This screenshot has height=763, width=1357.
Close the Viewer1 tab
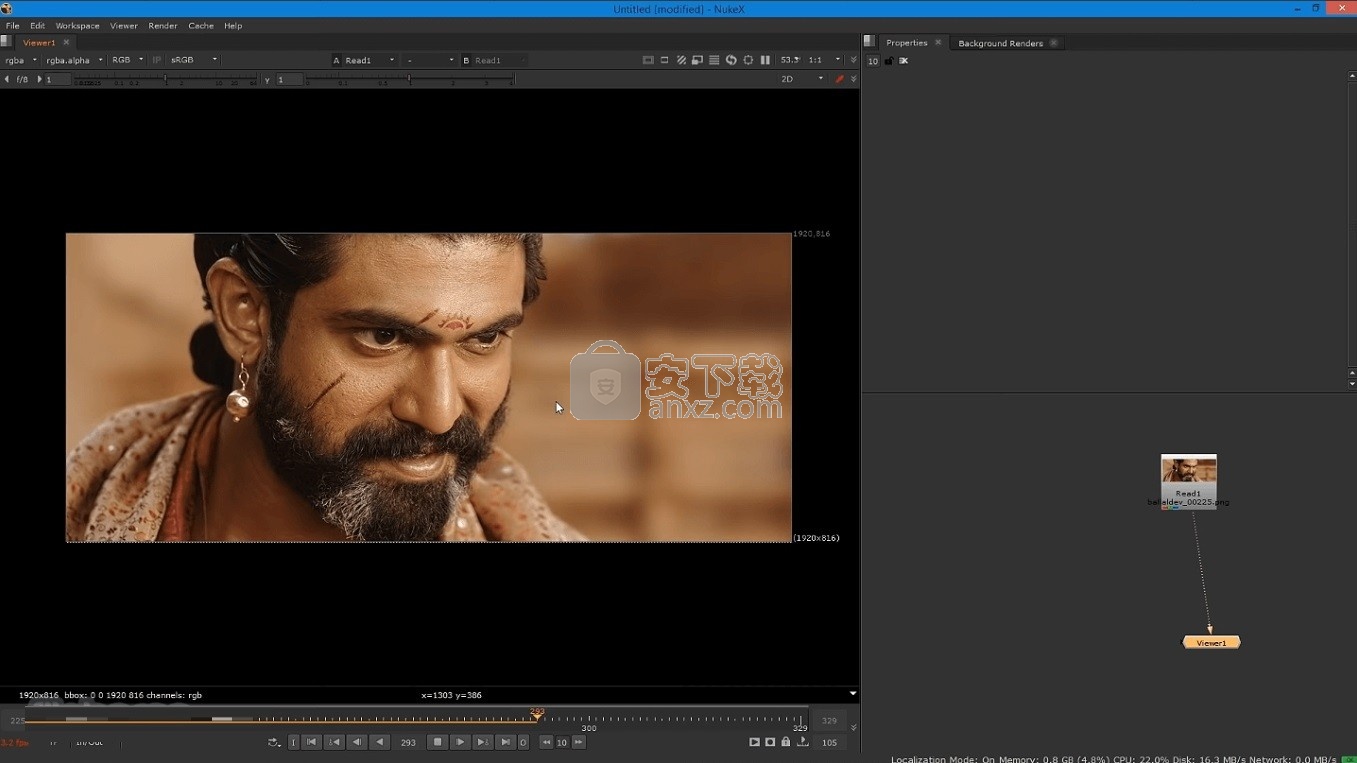pyautogui.click(x=67, y=42)
